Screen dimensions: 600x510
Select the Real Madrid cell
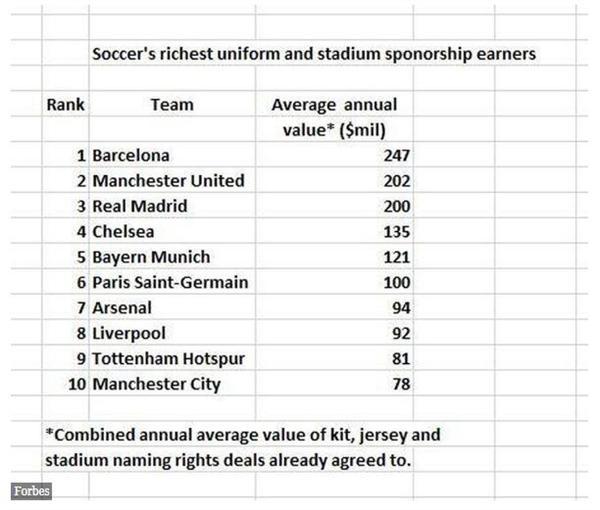coord(140,206)
